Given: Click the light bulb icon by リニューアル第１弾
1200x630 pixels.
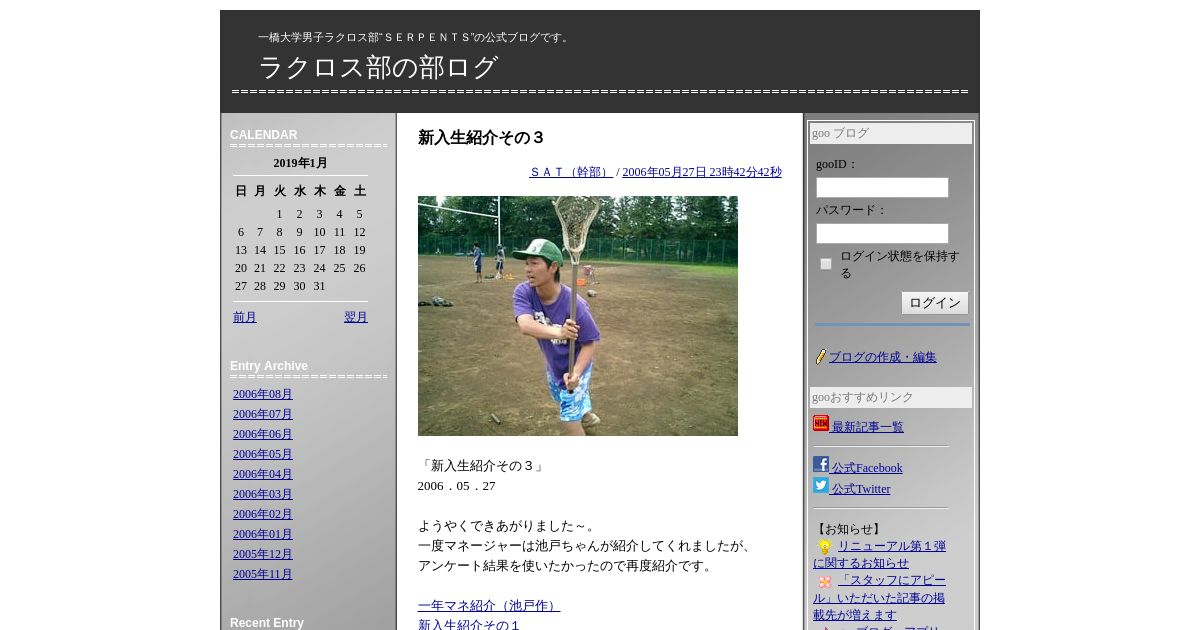Looking at the screenshot, I should pyautogui.click(x=825, y=547).
